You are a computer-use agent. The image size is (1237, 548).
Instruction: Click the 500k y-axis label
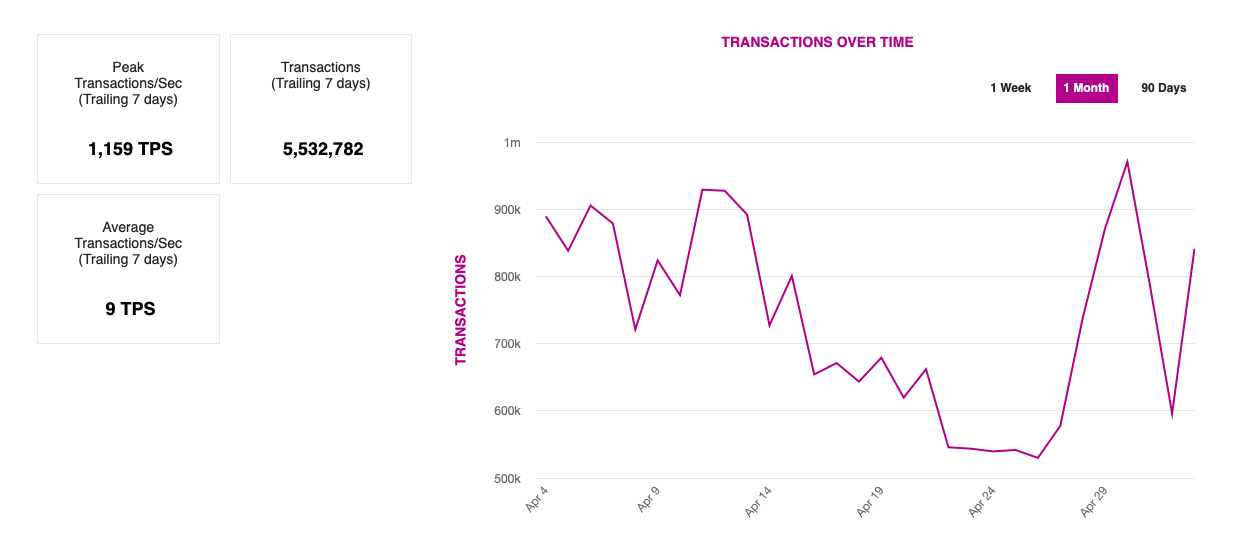[507, 479]
